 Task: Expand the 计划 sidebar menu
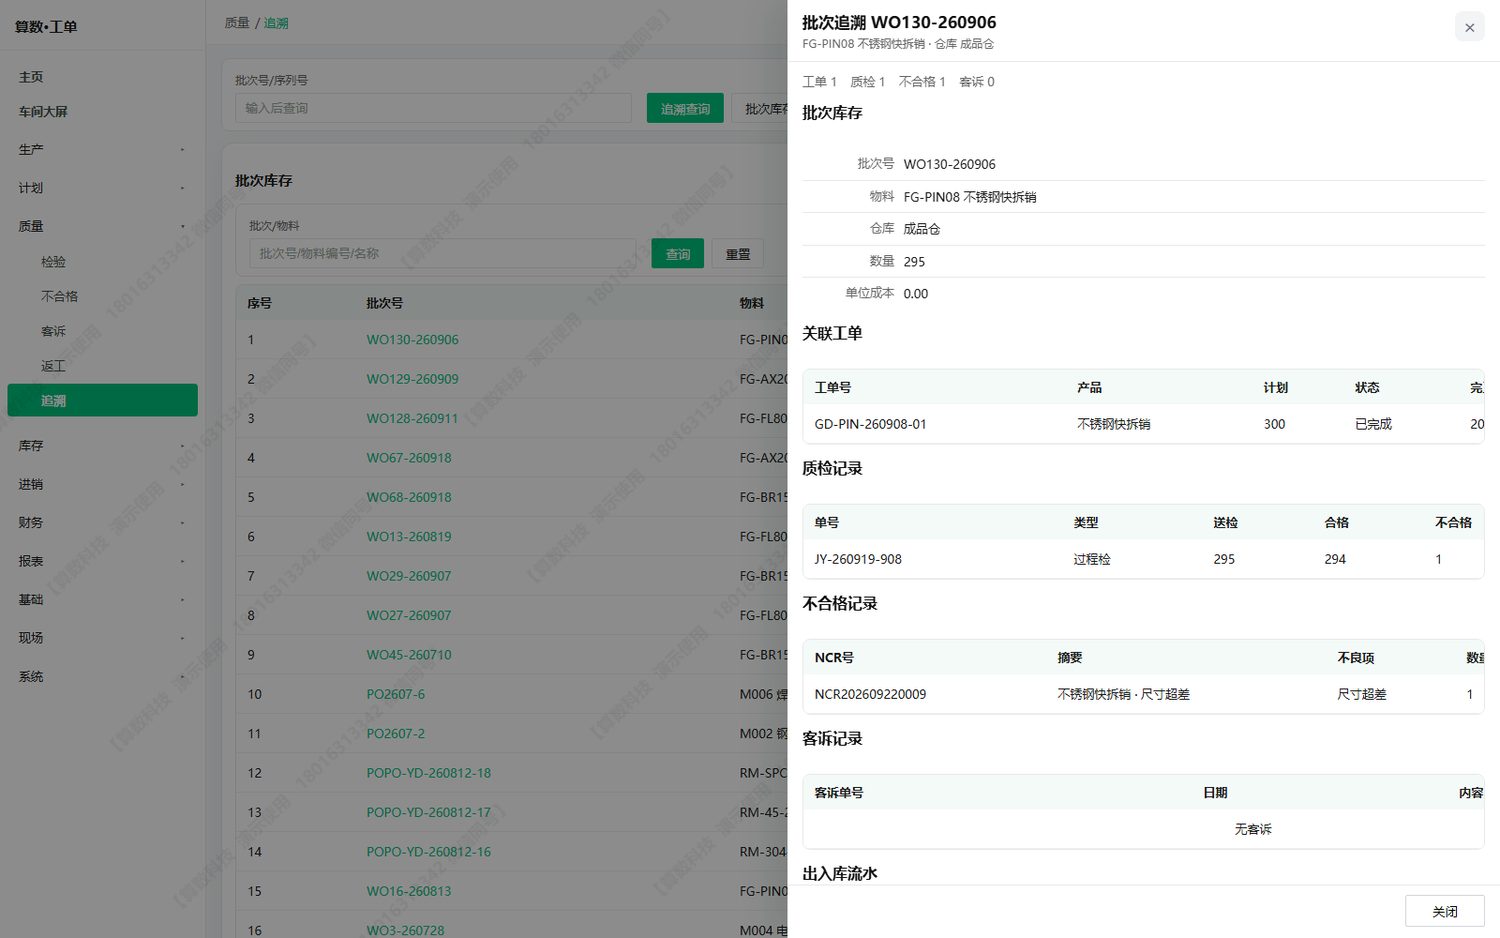pos(102,188)
